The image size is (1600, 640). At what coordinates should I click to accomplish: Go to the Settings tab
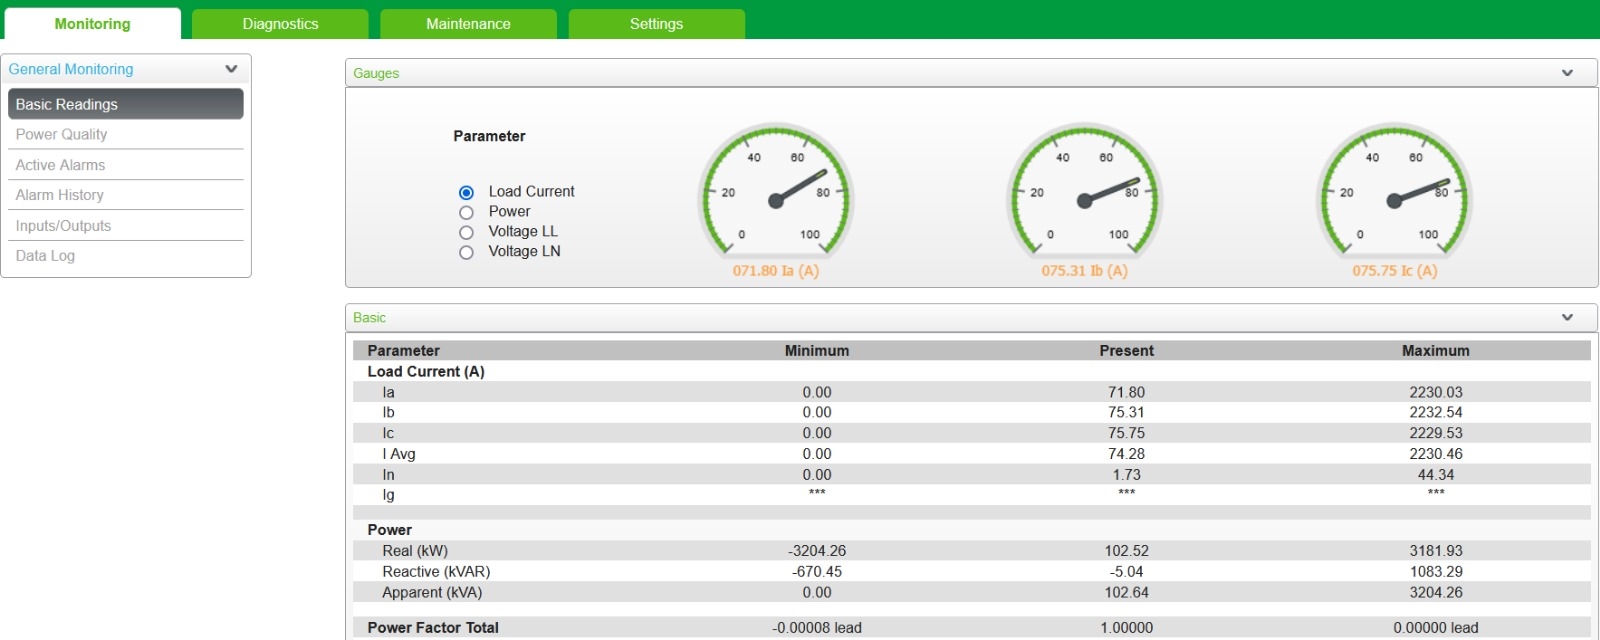click(x=656, y=24)
